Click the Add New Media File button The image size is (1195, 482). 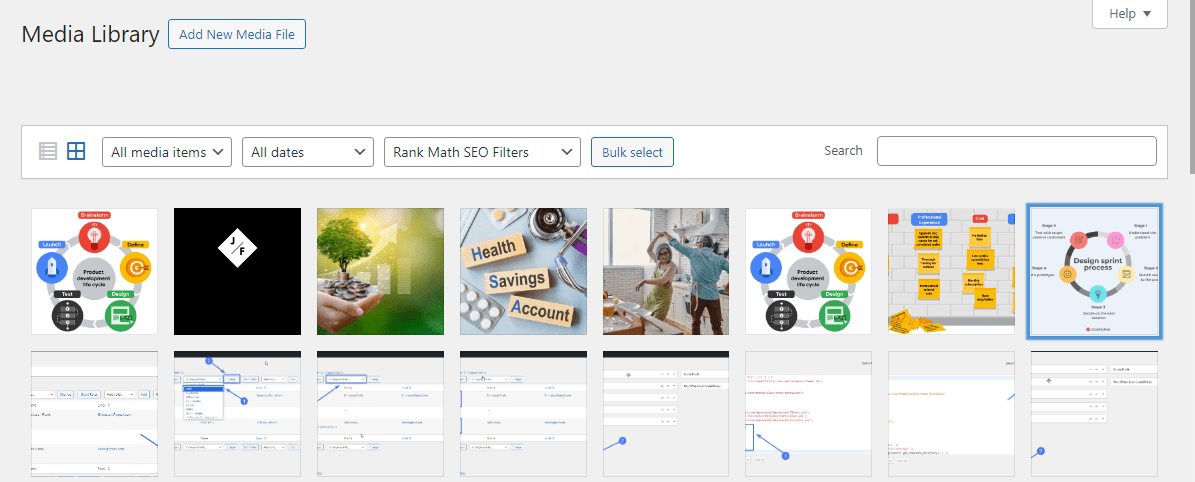(237, 34)
